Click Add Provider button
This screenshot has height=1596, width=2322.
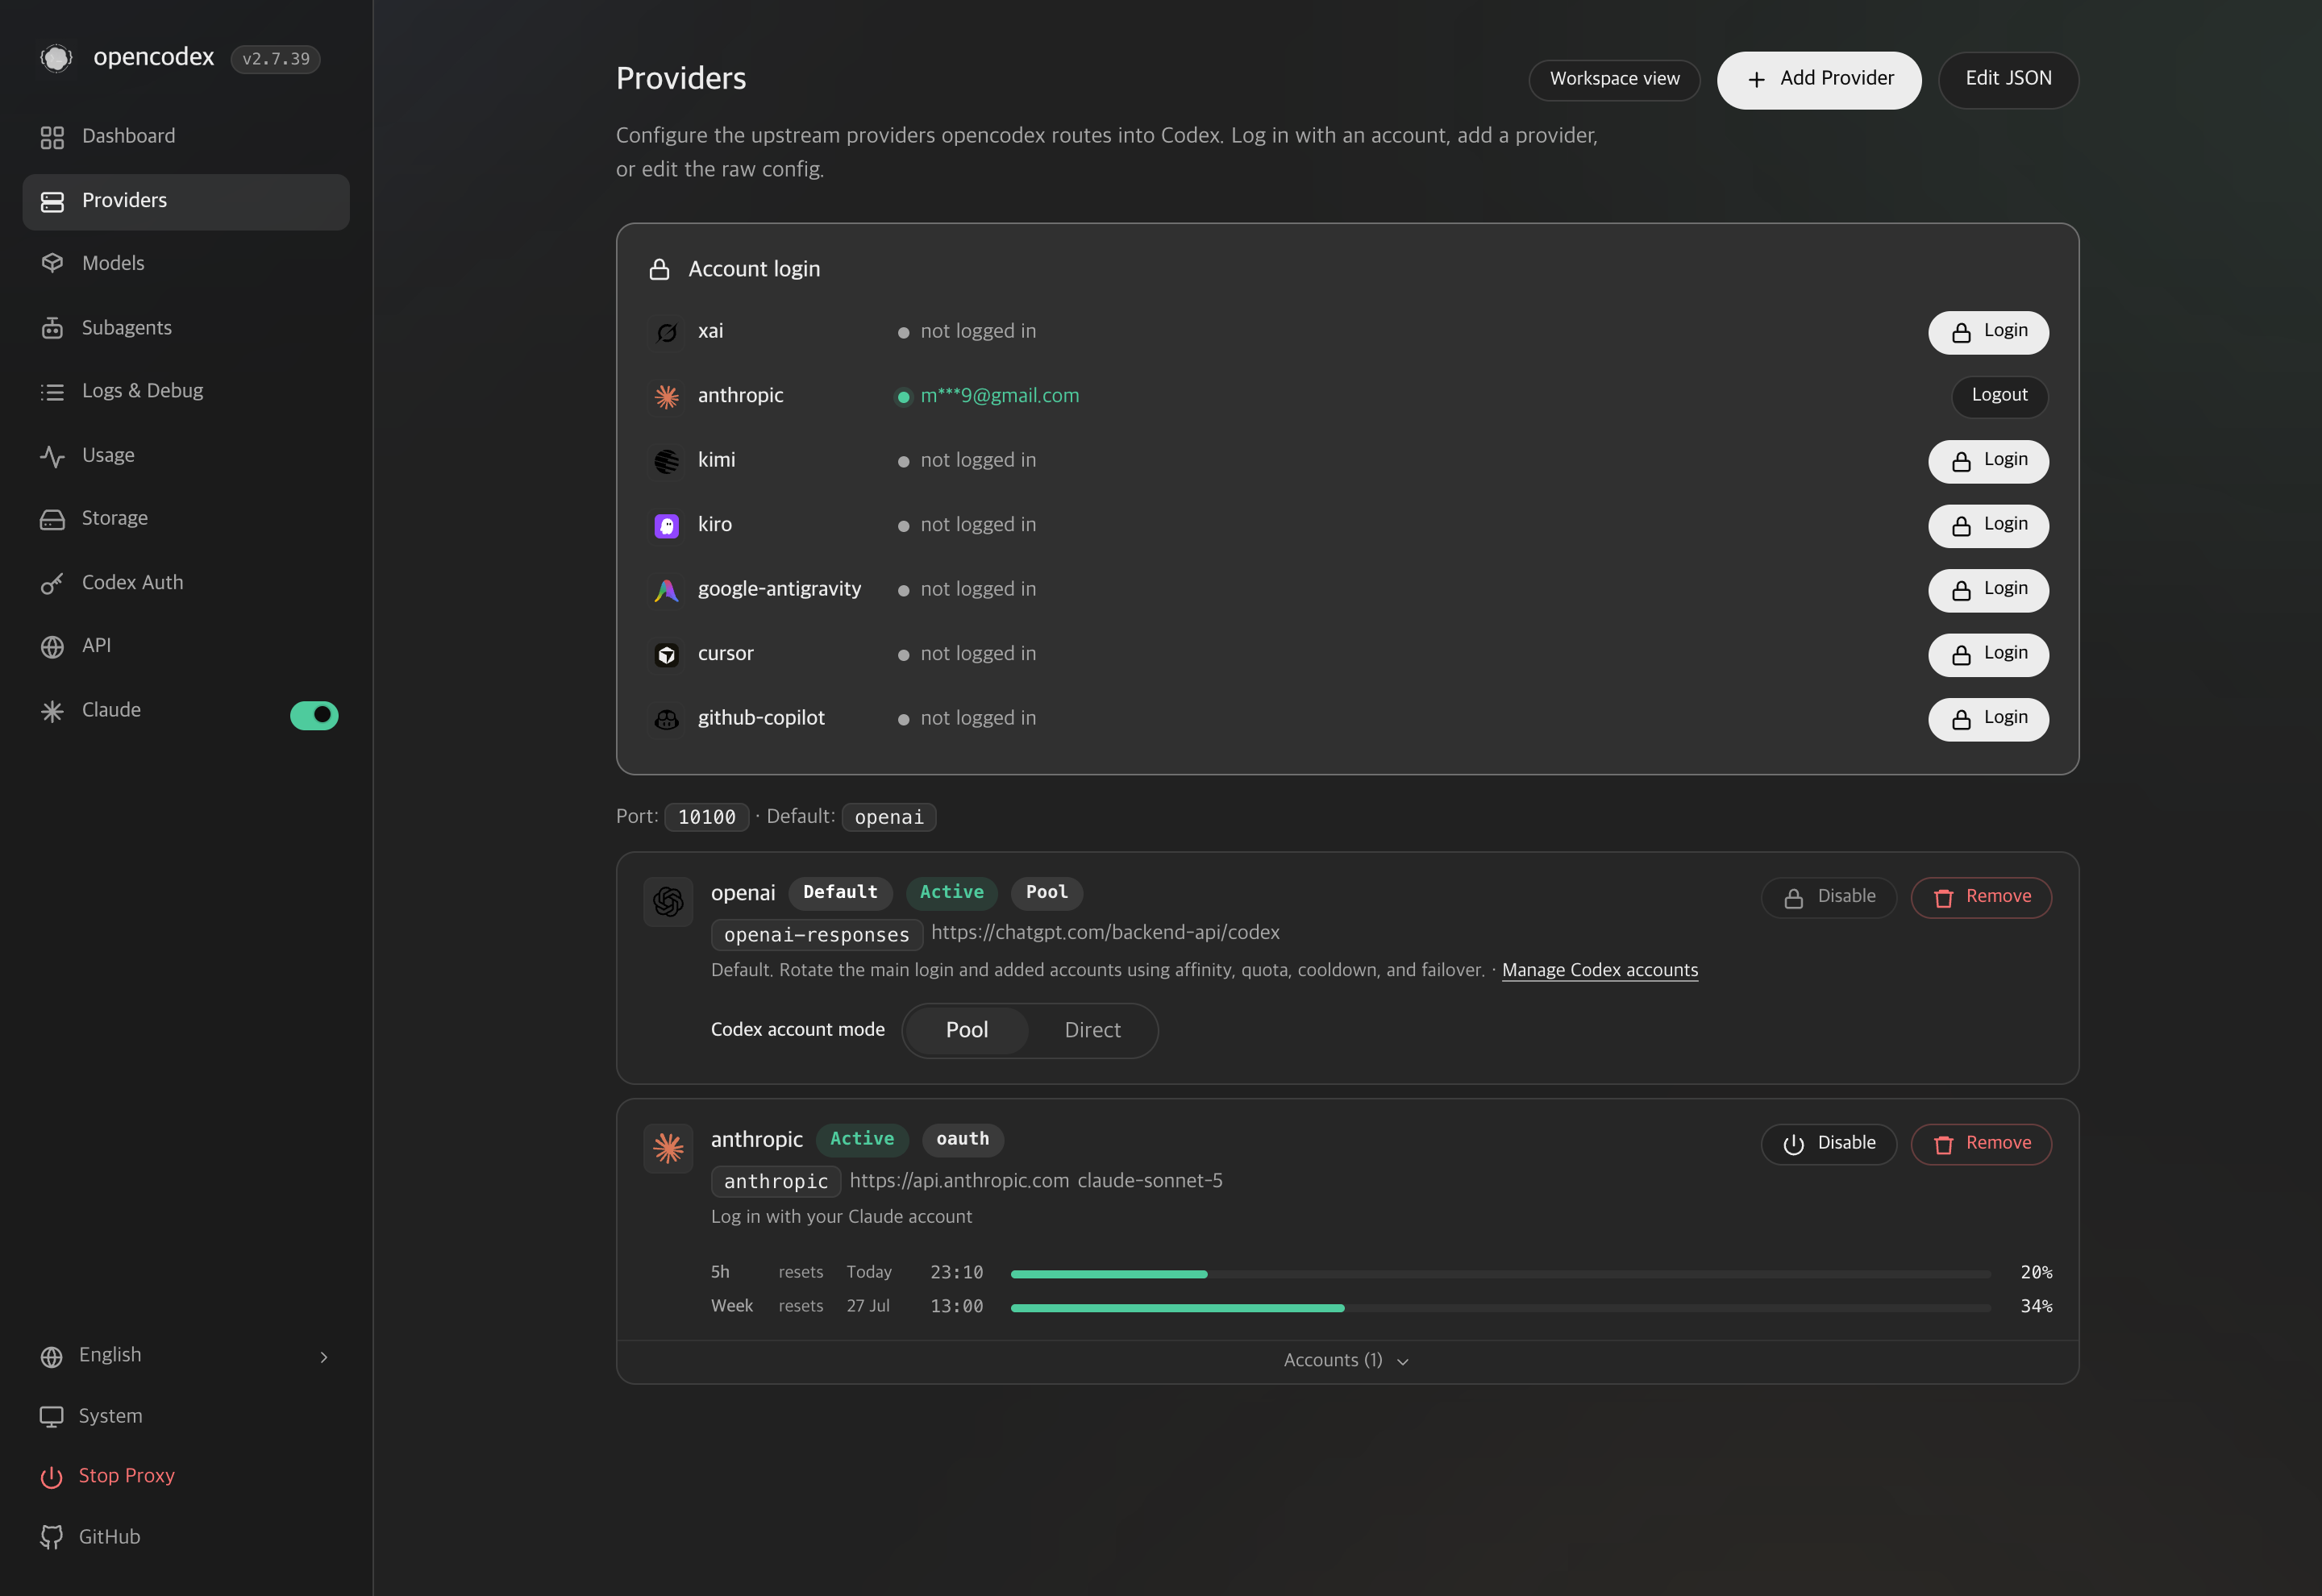(1819, 80)
